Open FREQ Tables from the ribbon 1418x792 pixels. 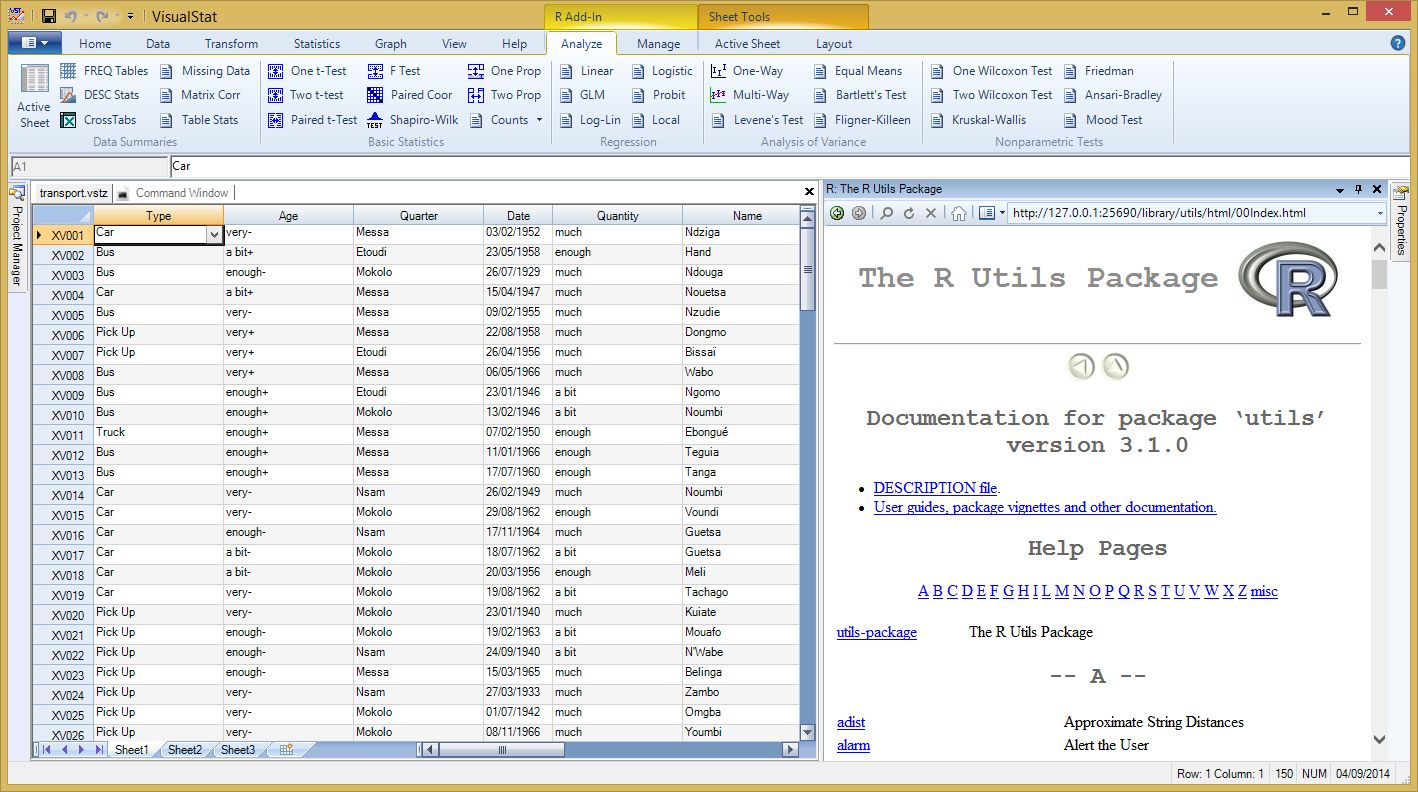pos(104,71)
